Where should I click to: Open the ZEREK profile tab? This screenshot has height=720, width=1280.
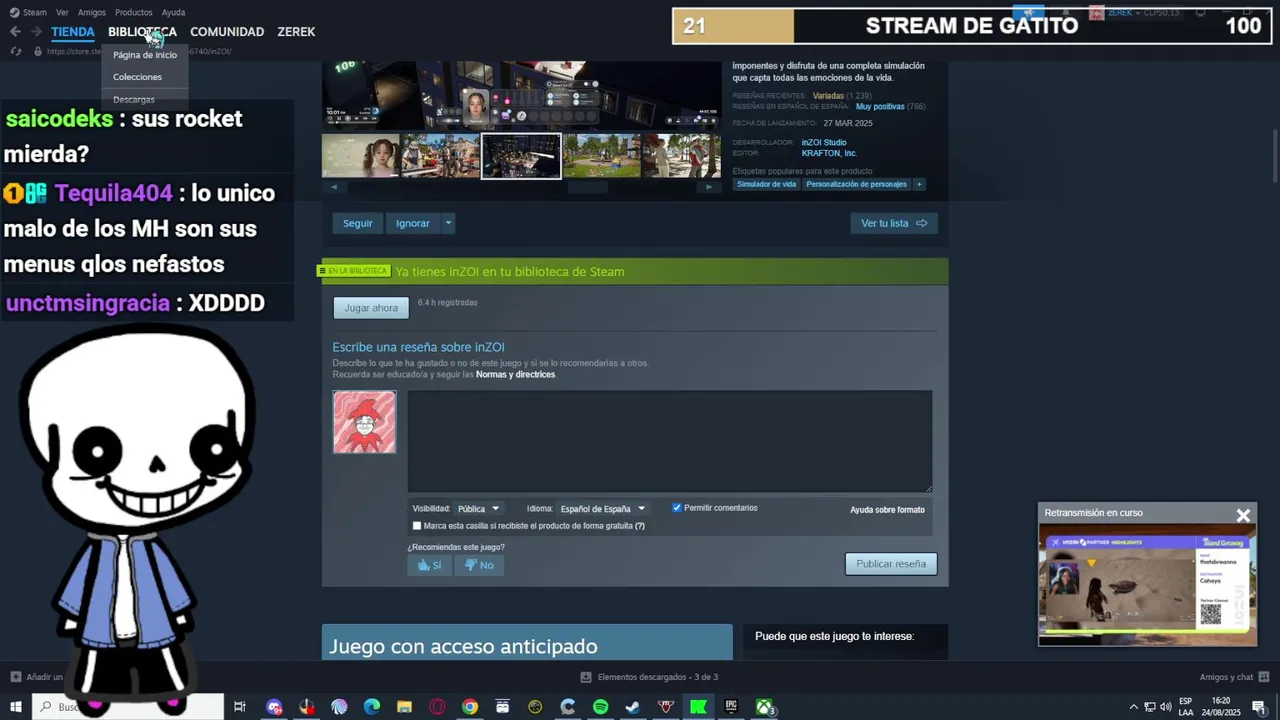click(296, 32)
